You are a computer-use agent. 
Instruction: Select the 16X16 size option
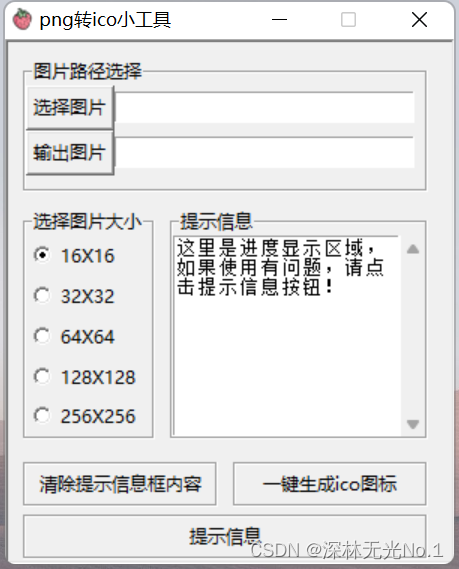click(x=74, y=255)
